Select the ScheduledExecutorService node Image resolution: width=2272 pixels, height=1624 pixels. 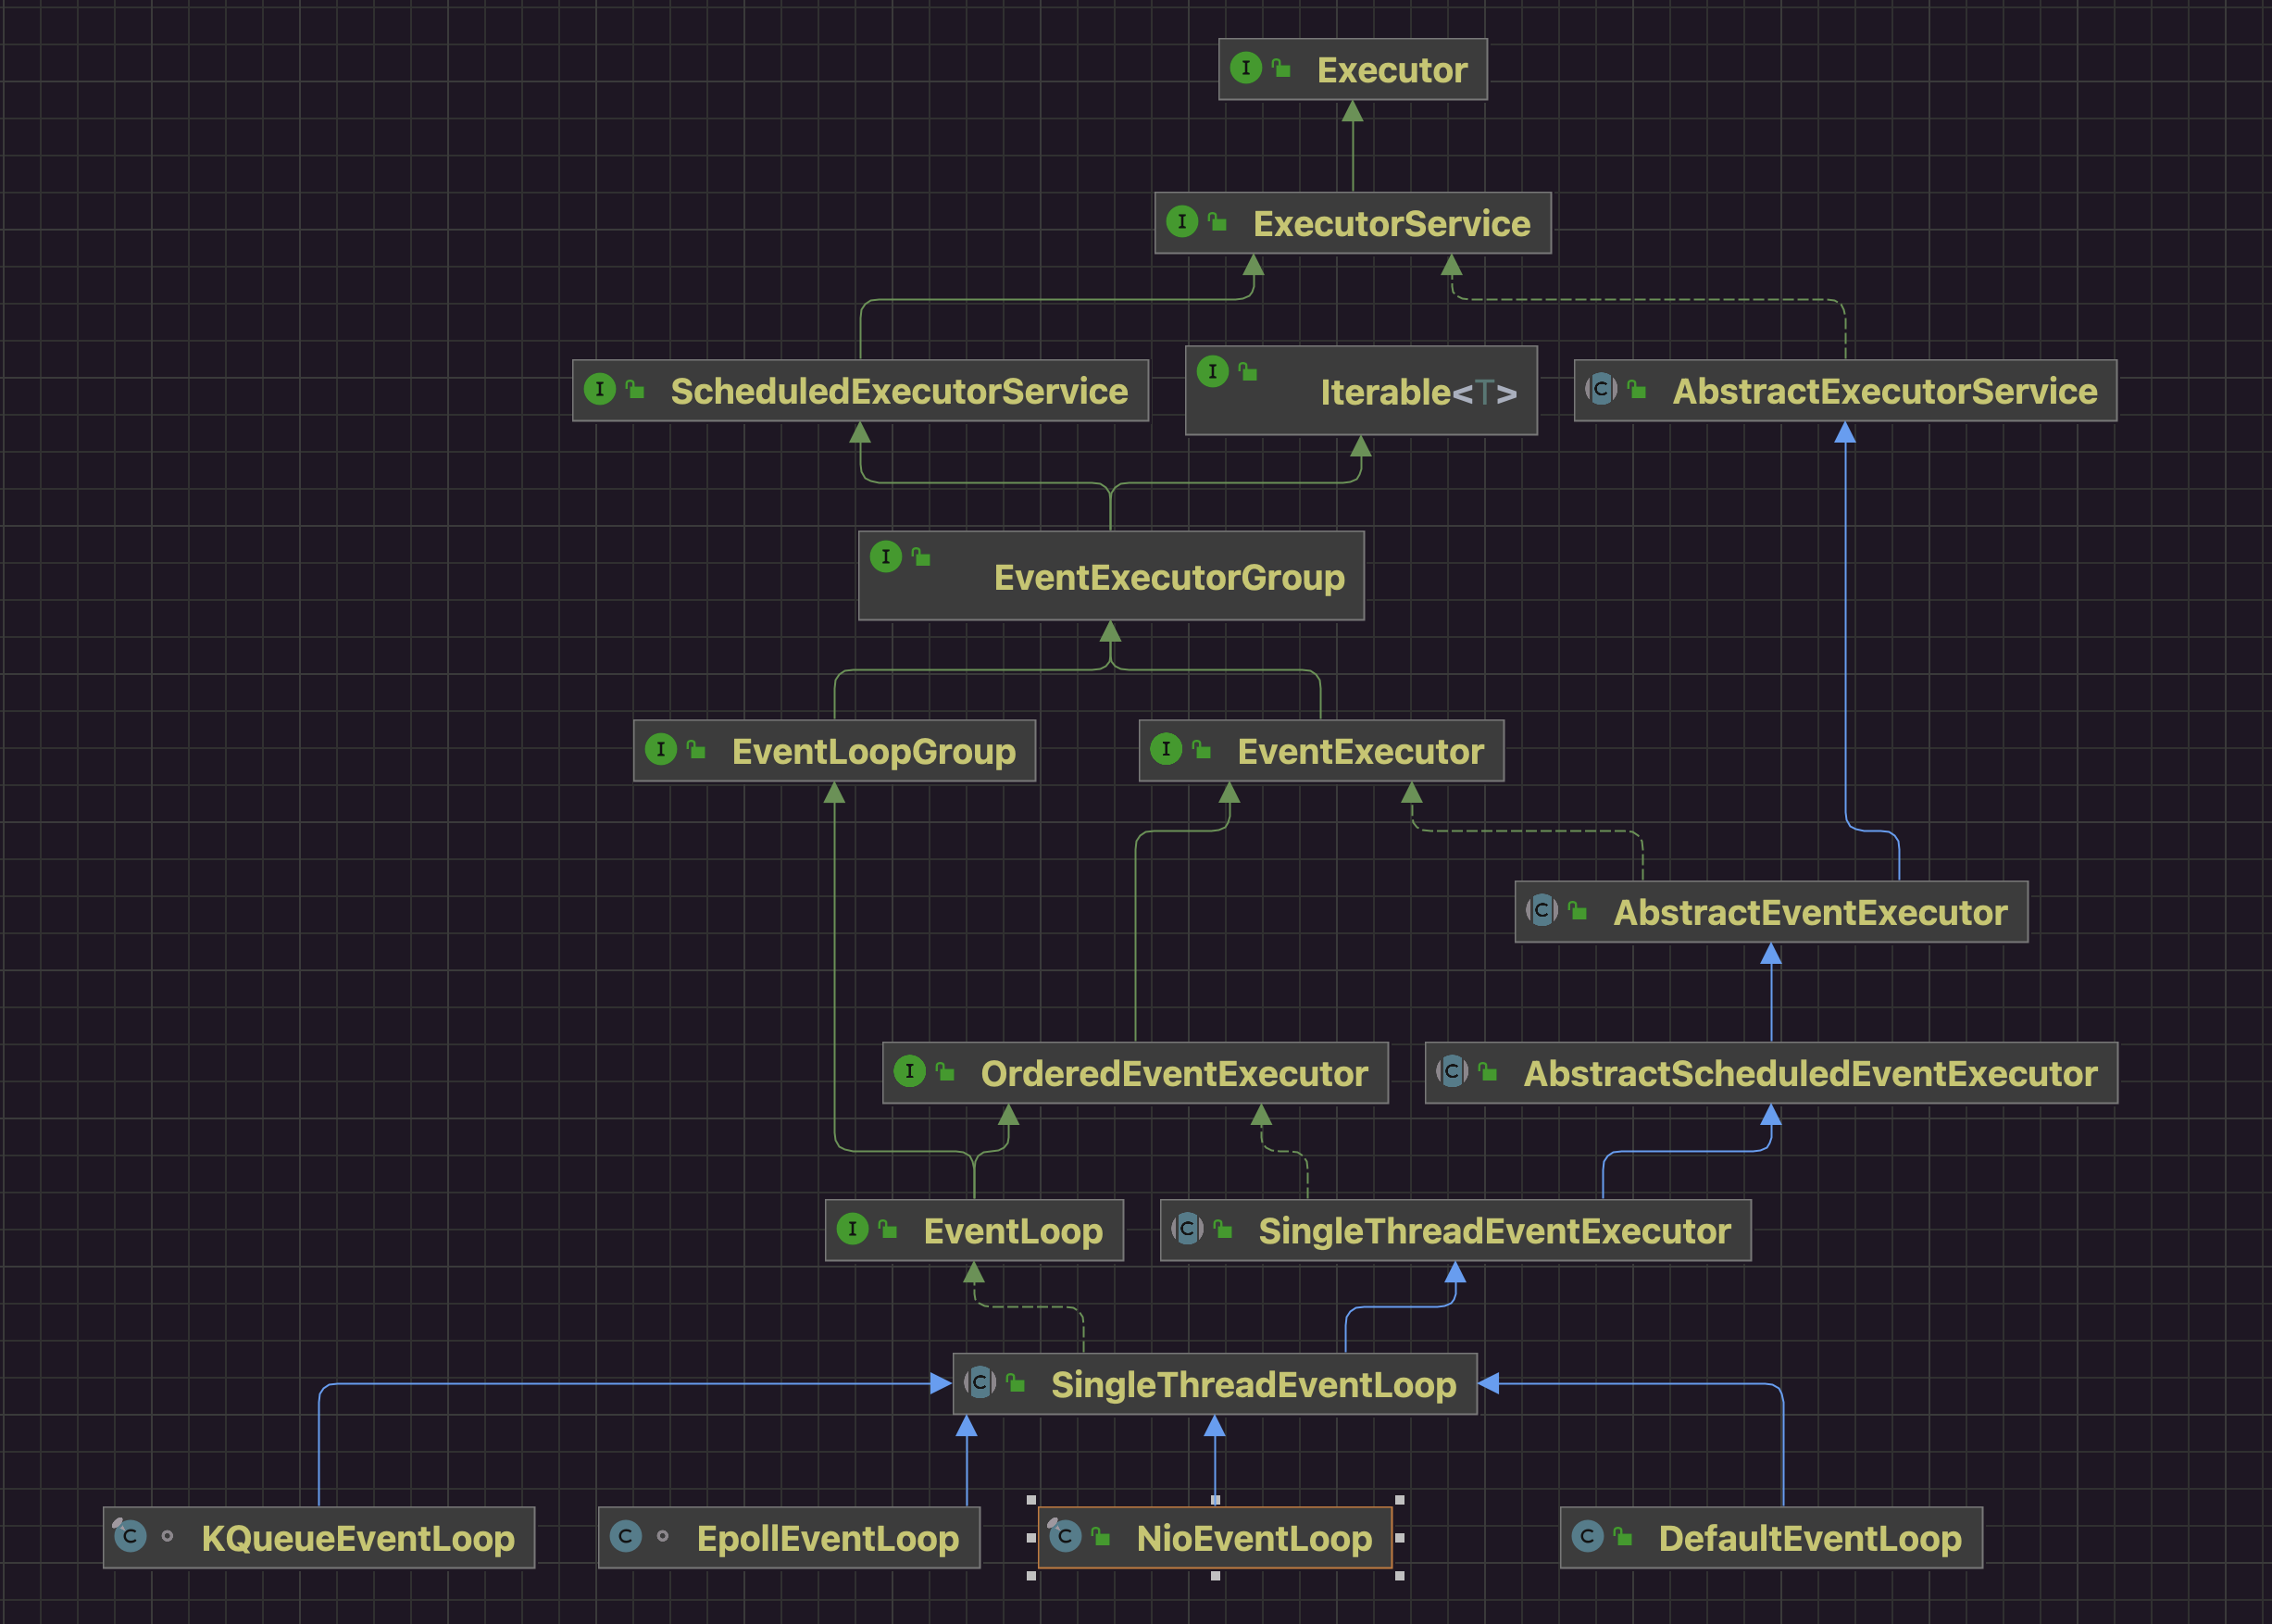coord(898,391)
